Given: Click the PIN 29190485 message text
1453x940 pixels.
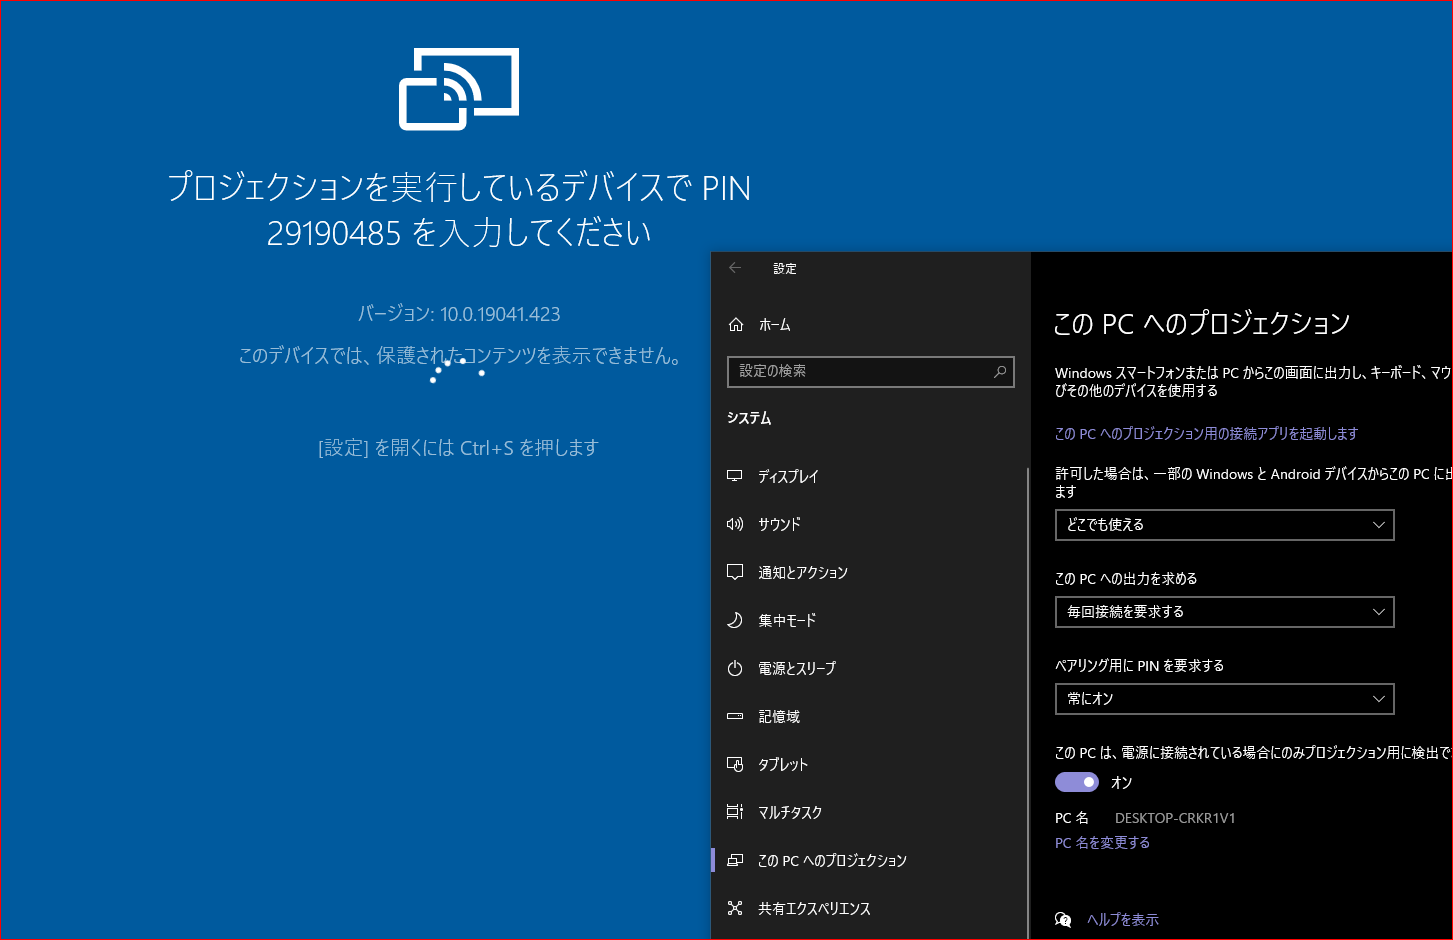Looking at the screenshot, I should 459,209.
